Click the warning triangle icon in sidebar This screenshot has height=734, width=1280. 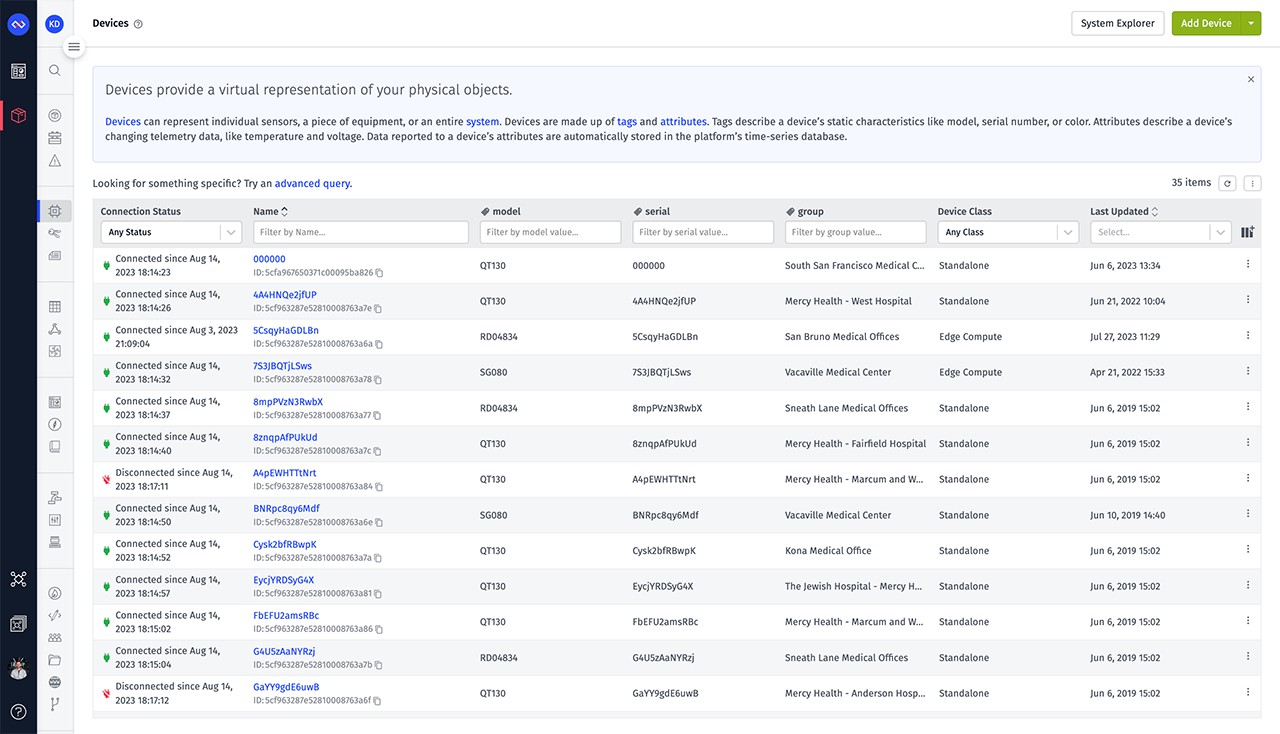pos(55,161)
